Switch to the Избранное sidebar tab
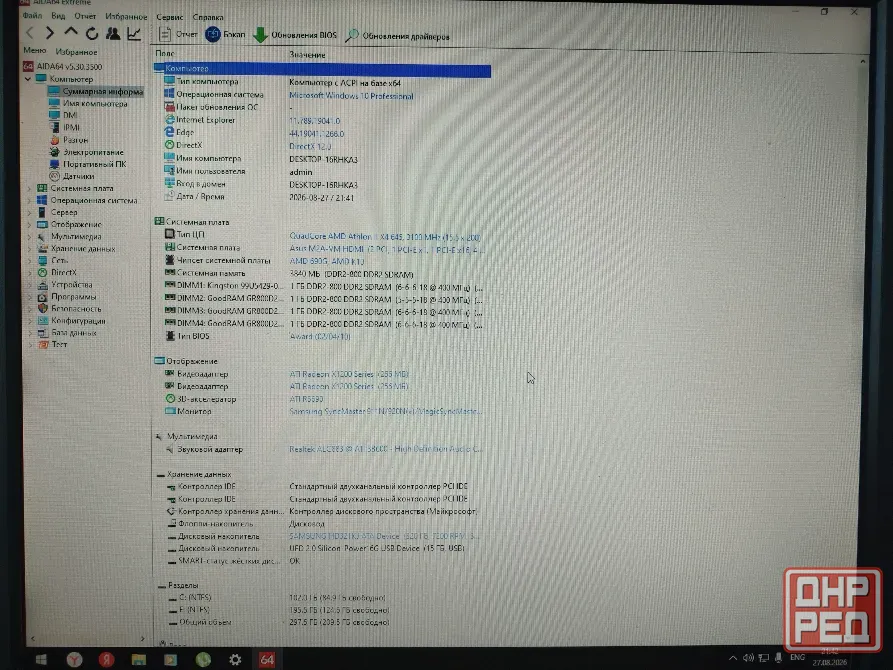Image resolution: width=893 pixels, height=670 pixels. 76,52
